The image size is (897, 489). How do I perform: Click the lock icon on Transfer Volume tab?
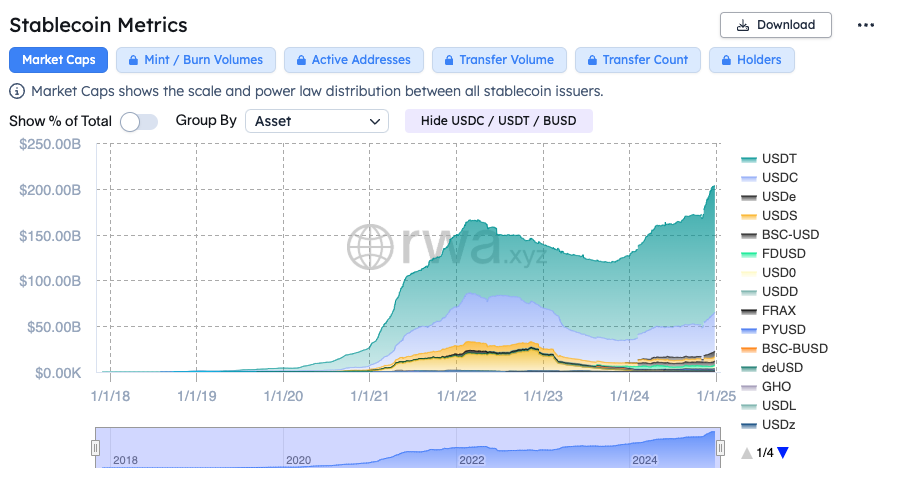449,60
